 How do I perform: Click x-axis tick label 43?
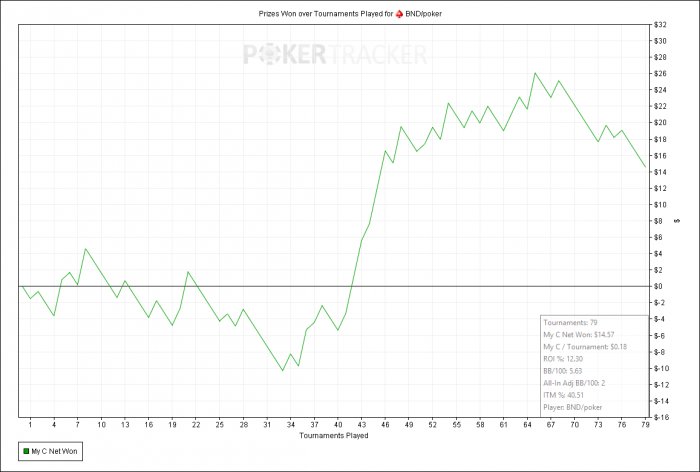point(362,425)
